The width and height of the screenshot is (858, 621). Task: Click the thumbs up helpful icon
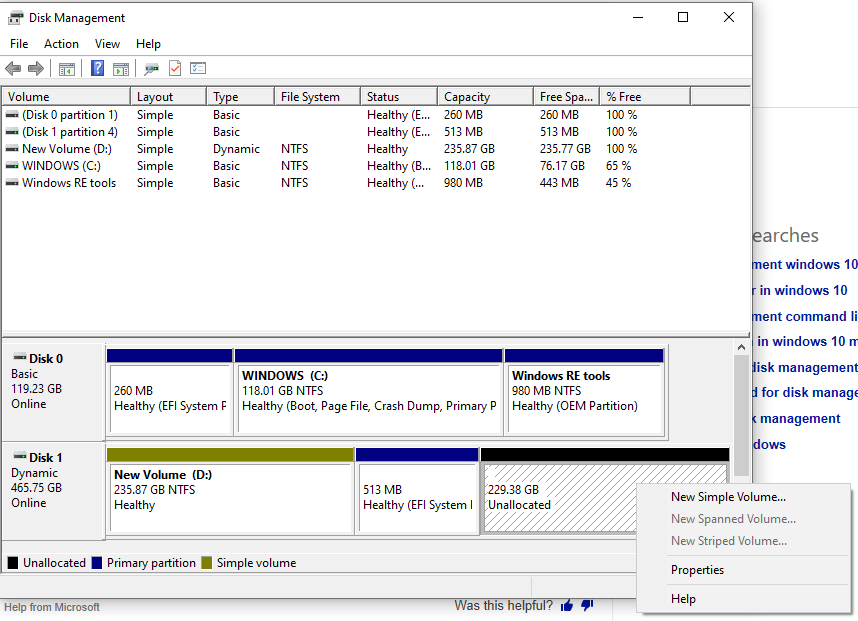pyautogui.click(x=567, y=605)
